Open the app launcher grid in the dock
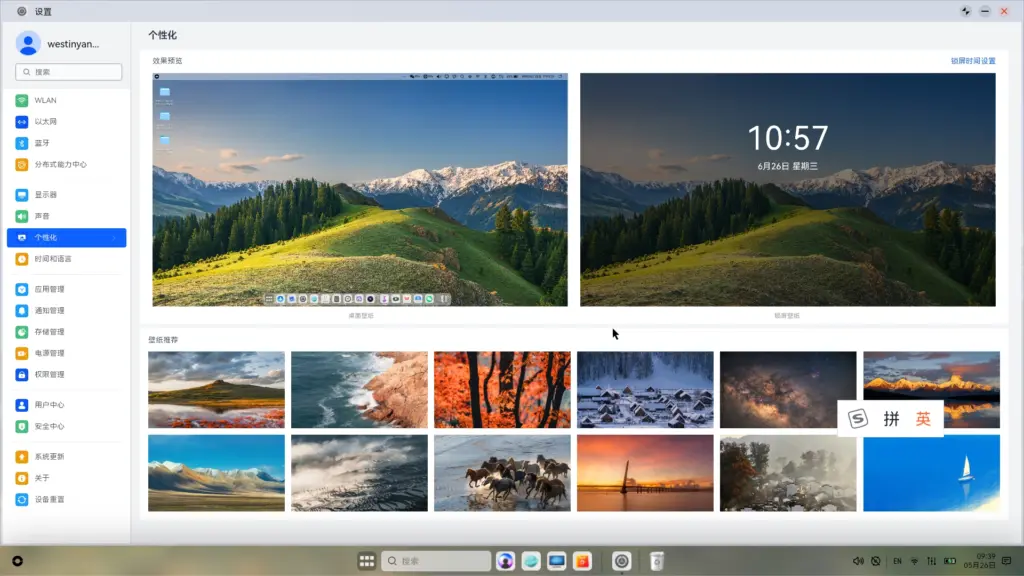 tap(367, 561)
